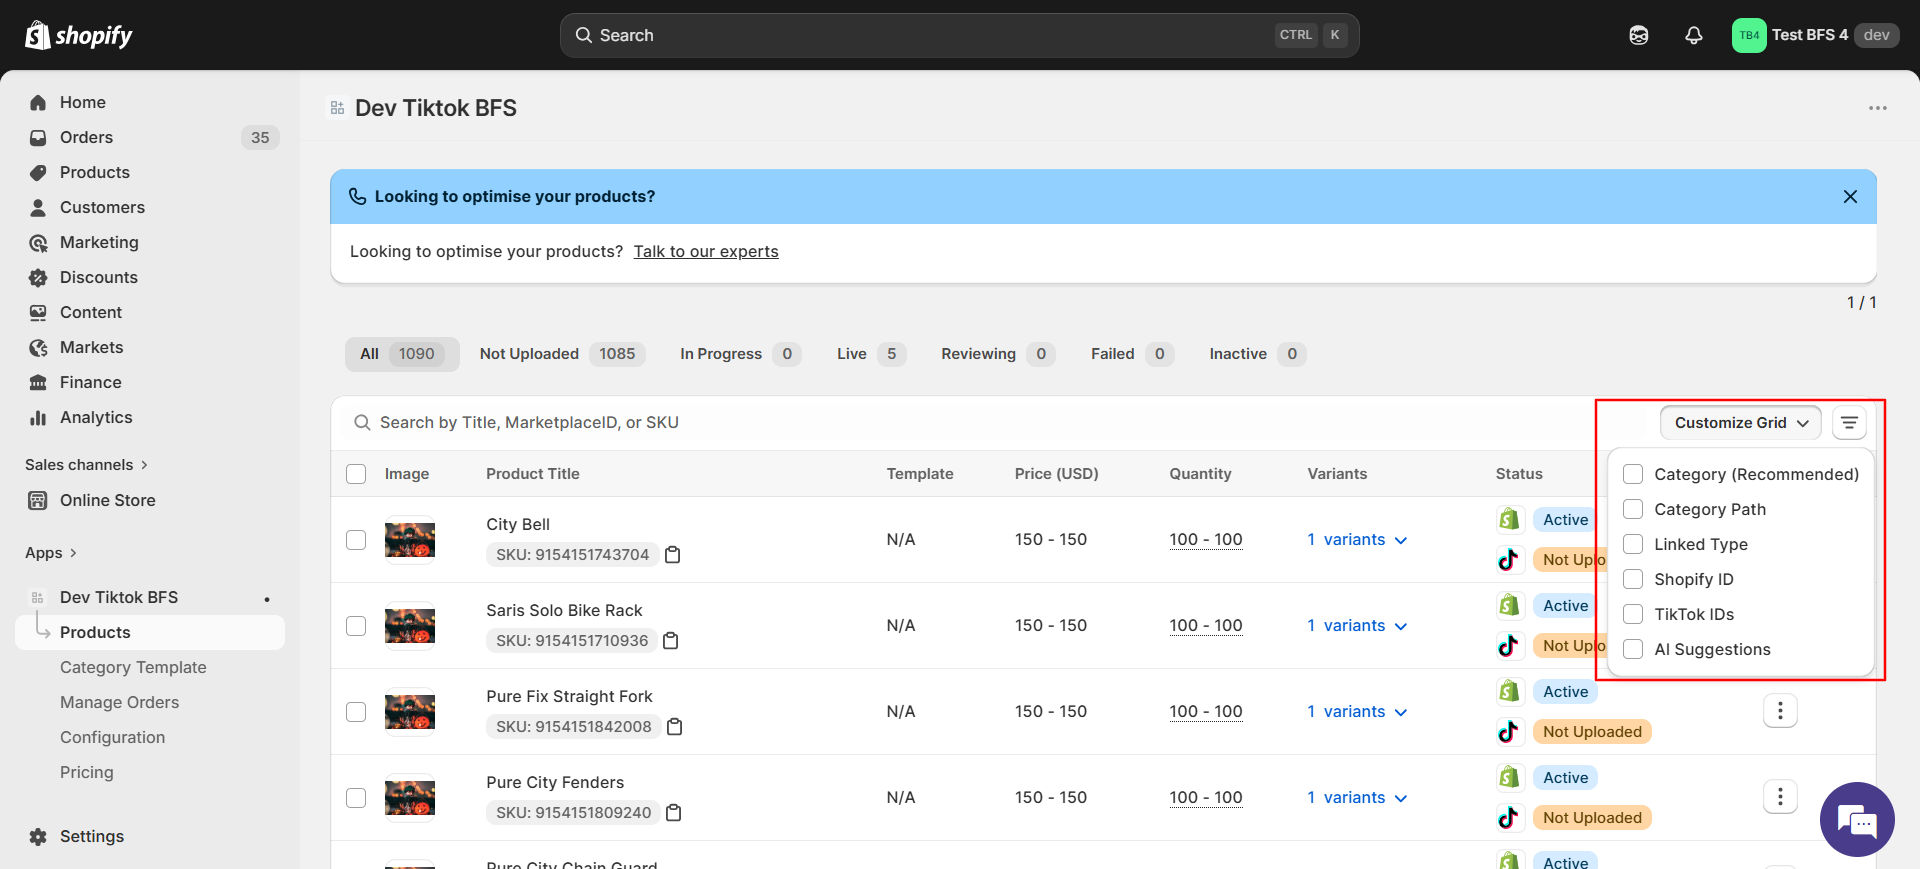The width and height of the screenshot is (1920, 869).
Task: Expand variants for Saris Solo Bike Rack
Action: click(1356, 626)
